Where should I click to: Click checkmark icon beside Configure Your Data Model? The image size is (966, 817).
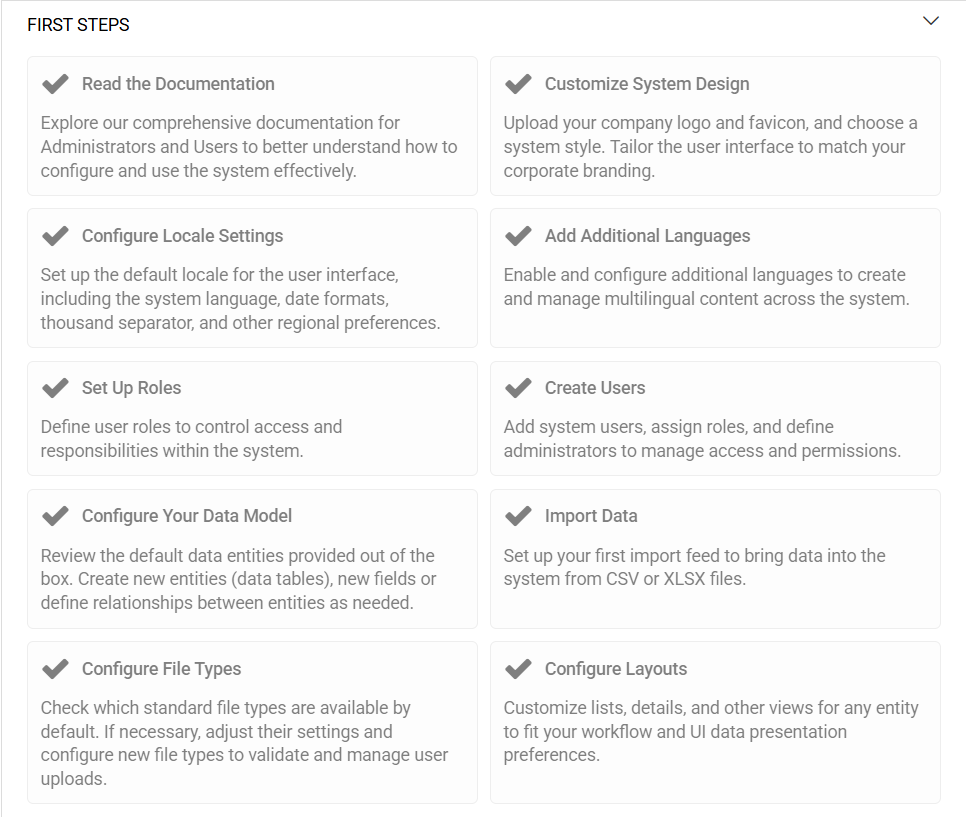(55, 516)
